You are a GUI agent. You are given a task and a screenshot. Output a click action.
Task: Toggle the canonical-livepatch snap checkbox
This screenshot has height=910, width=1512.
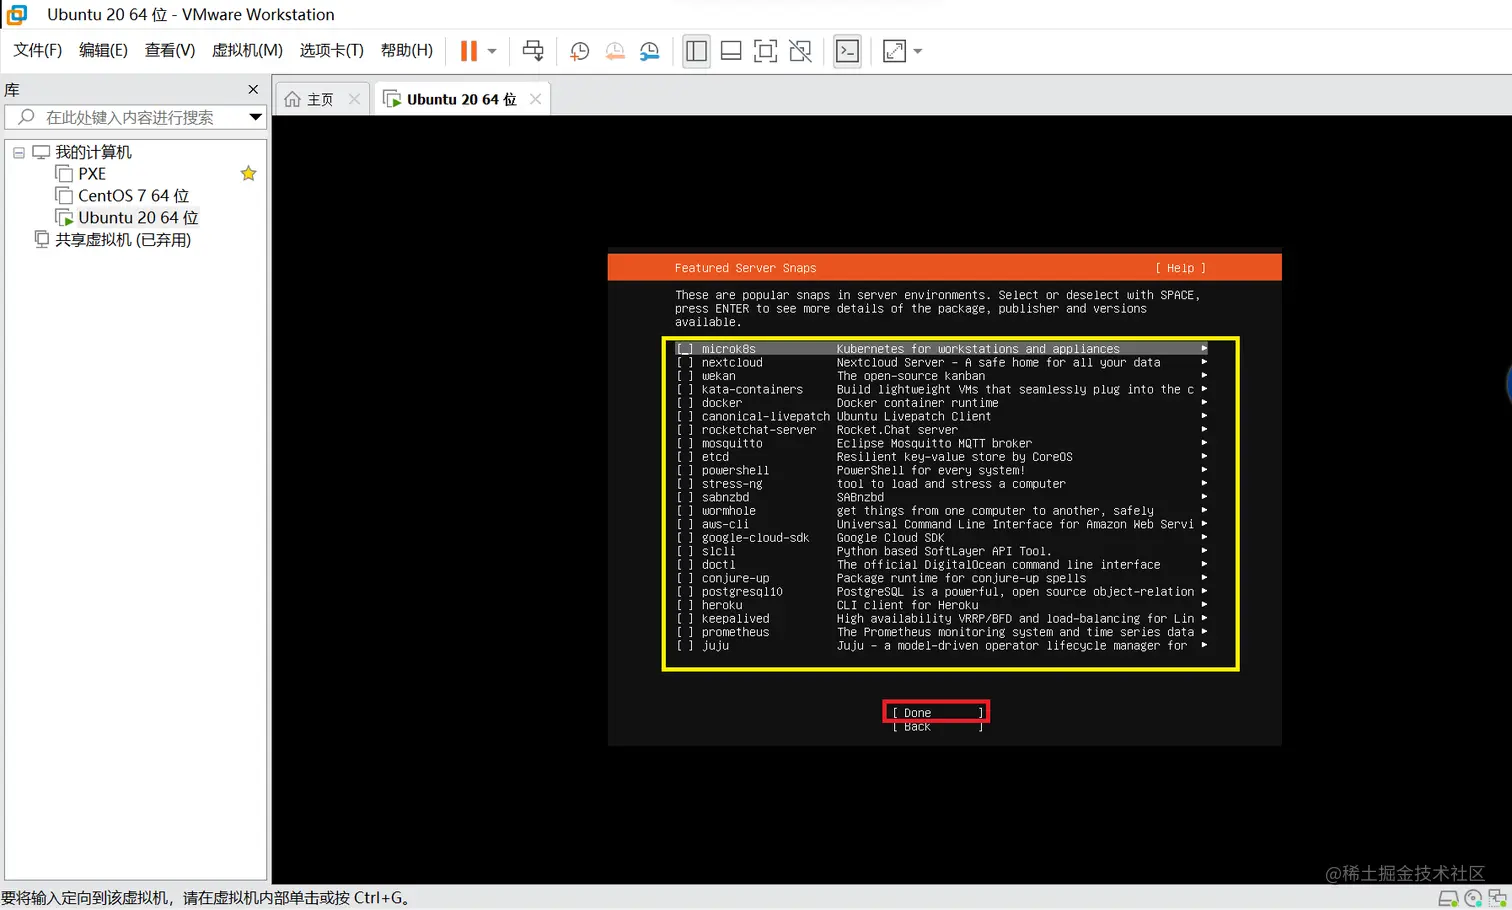pos(685,417)
